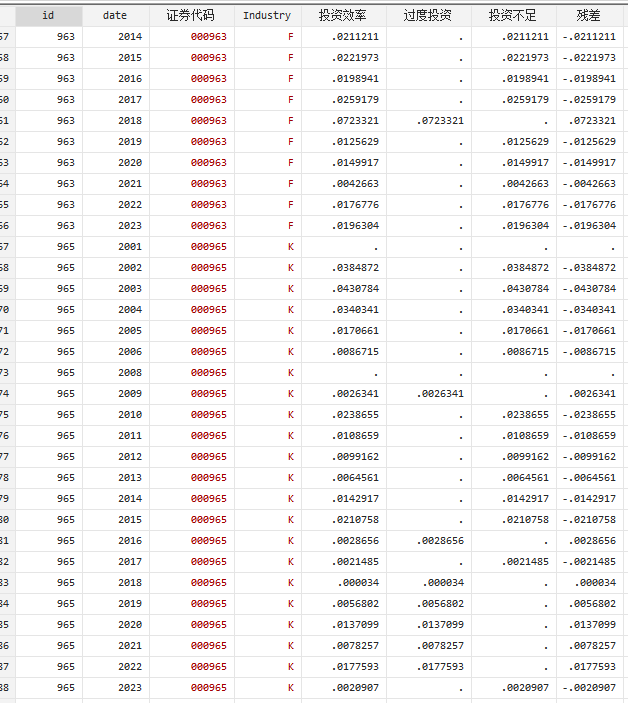Click the id column header
Viewport: 628px width, 703px height.
tap(48, 15)
